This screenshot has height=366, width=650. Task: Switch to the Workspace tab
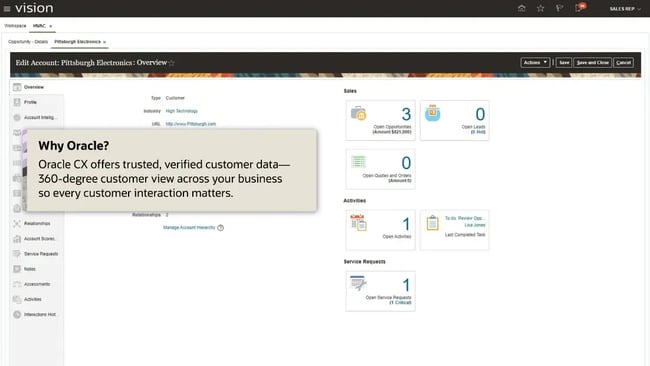point(15,26)
